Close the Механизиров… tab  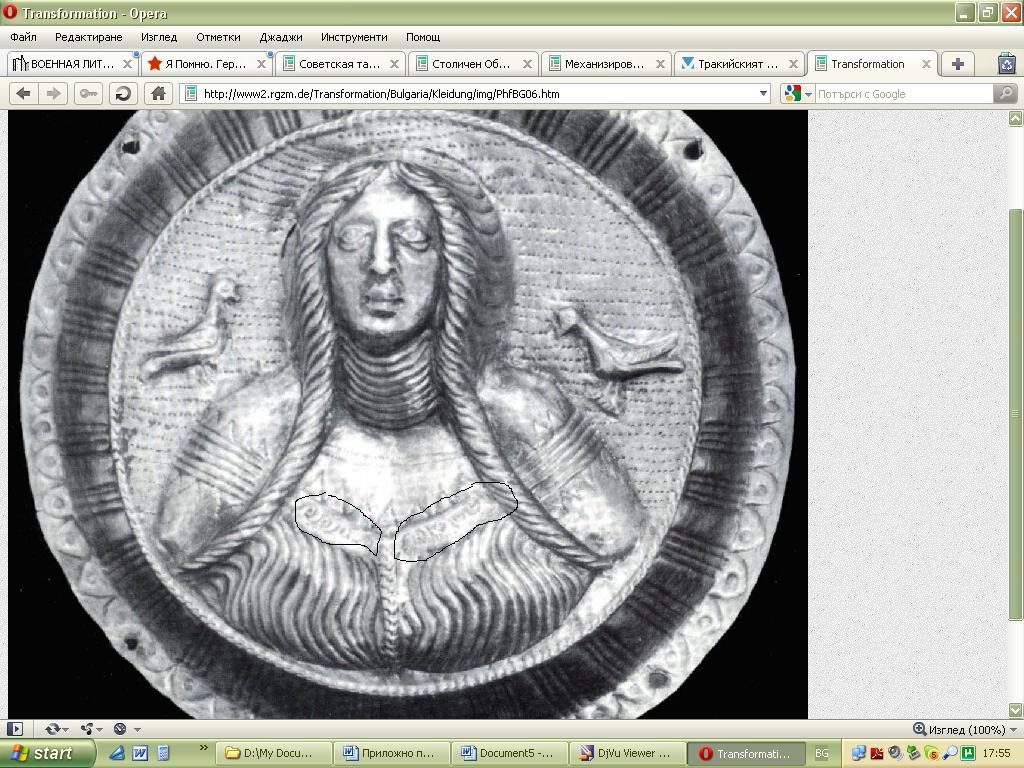[660, 64]
